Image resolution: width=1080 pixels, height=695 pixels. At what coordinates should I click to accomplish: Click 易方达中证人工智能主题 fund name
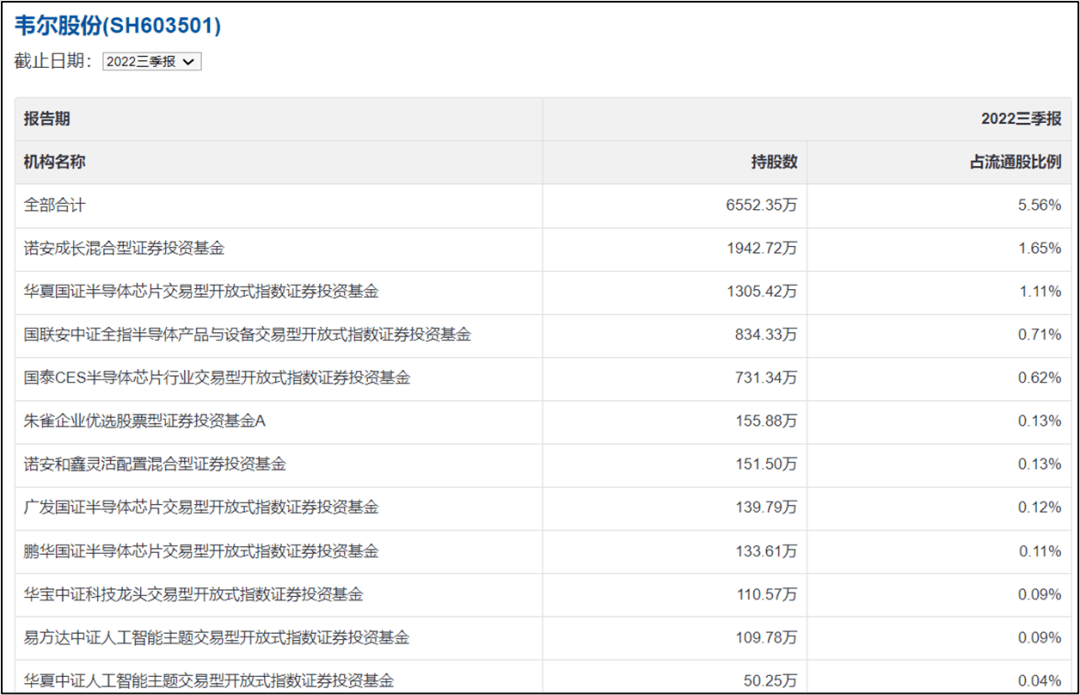tap(216, 637)
